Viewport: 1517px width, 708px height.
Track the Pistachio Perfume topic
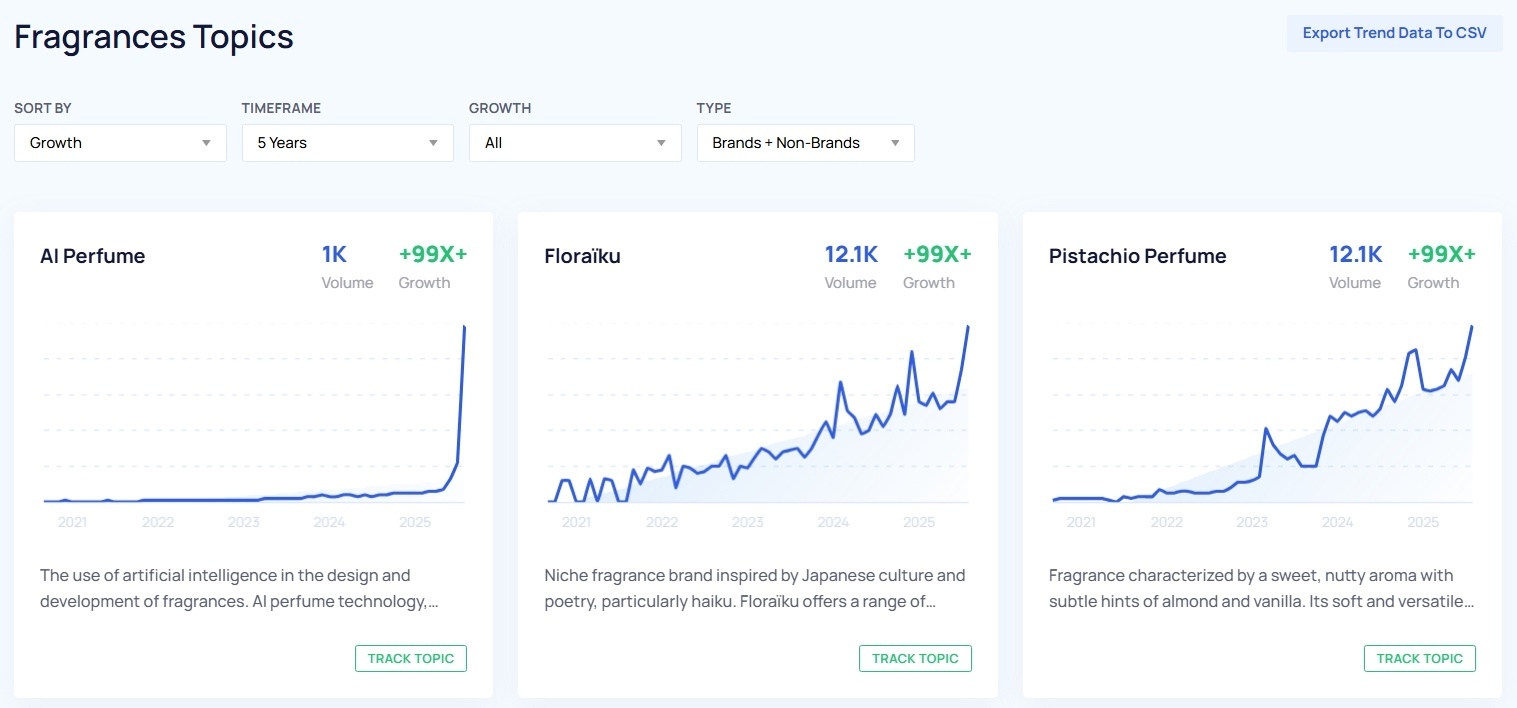pos(1419,658)
